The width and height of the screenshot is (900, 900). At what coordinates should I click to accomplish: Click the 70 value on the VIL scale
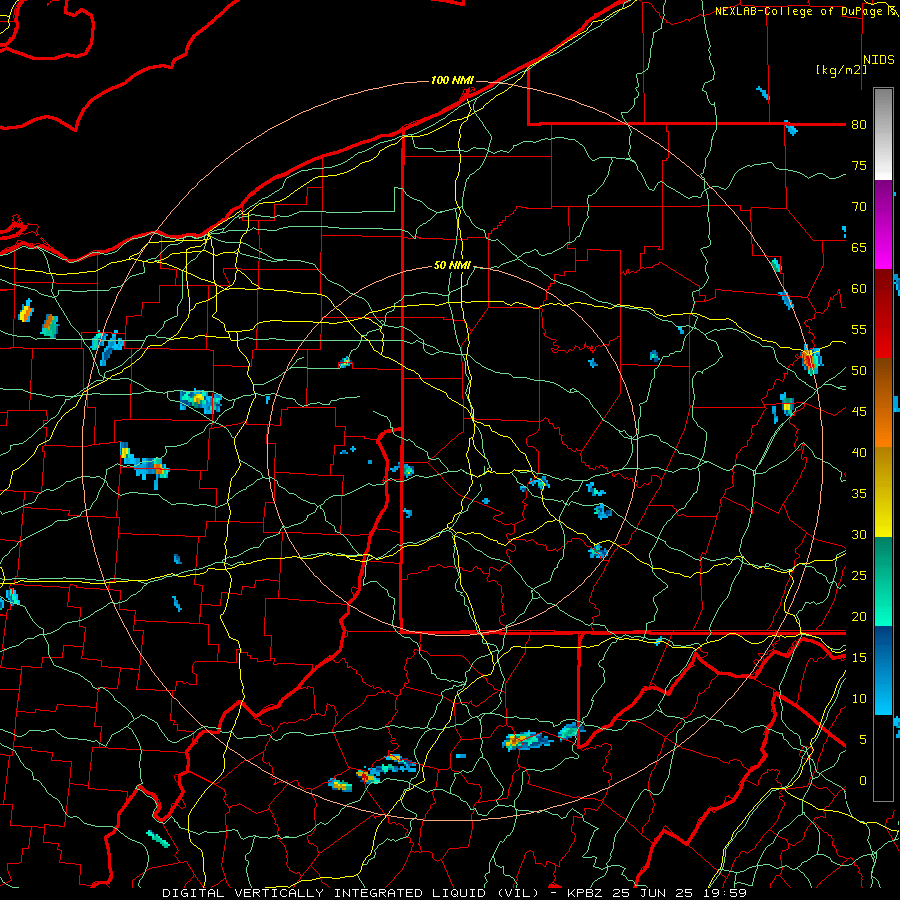tap(859, 207)
